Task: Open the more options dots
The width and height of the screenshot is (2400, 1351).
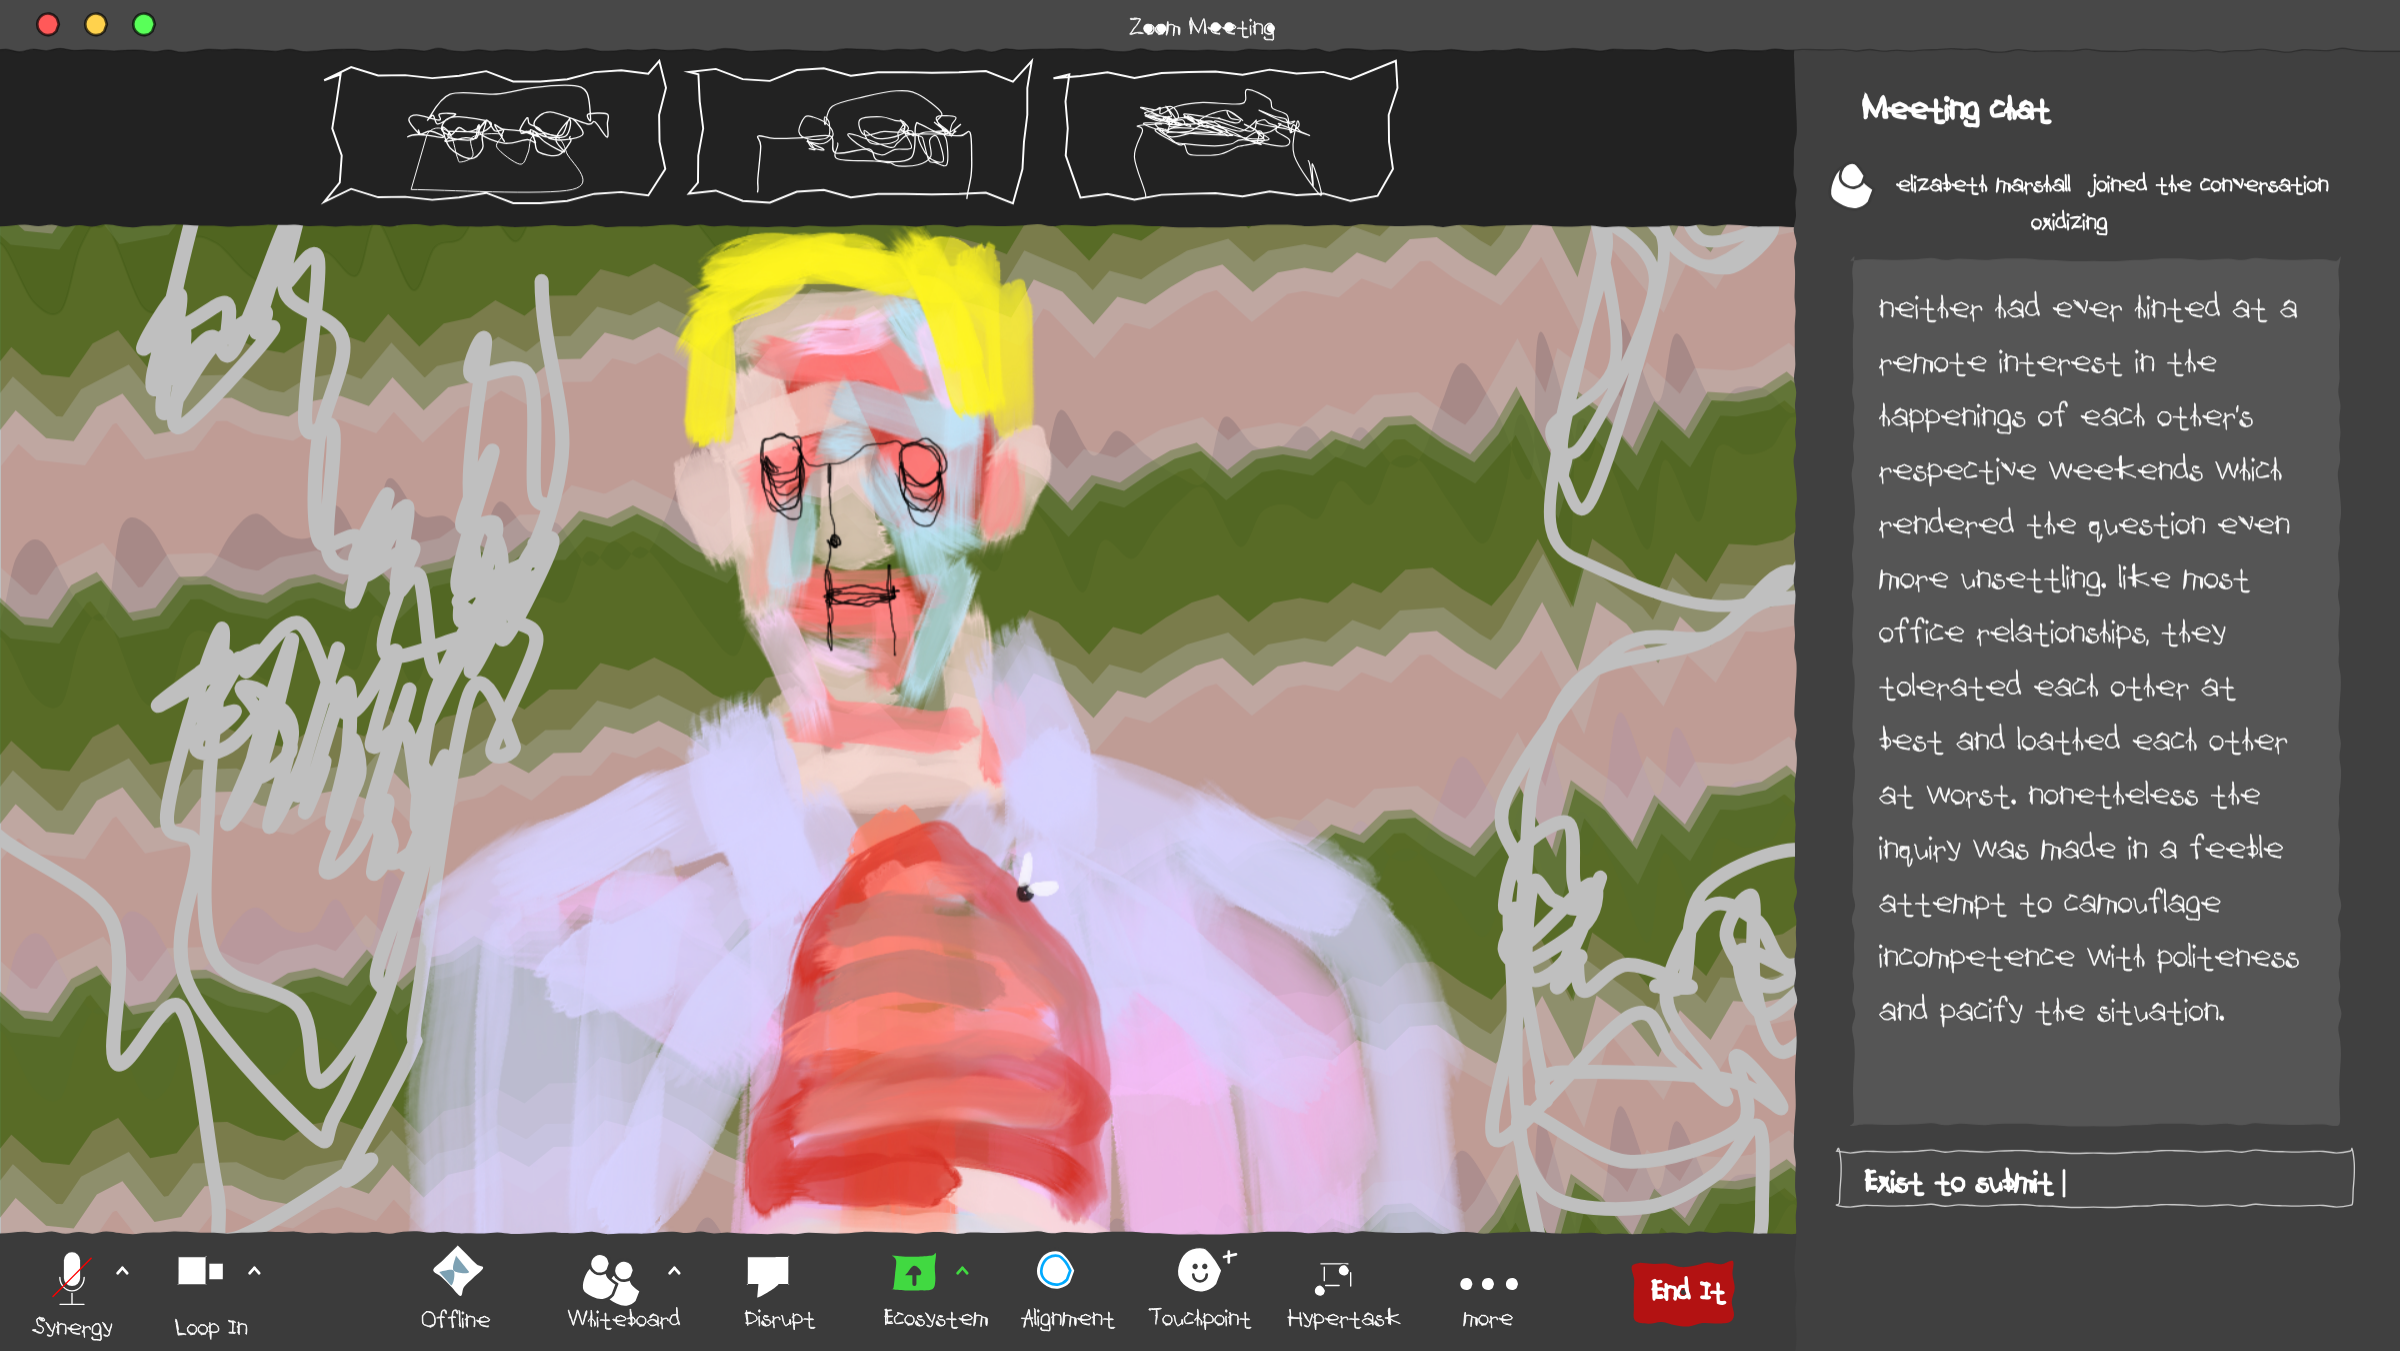Action: point(1488,1284)
